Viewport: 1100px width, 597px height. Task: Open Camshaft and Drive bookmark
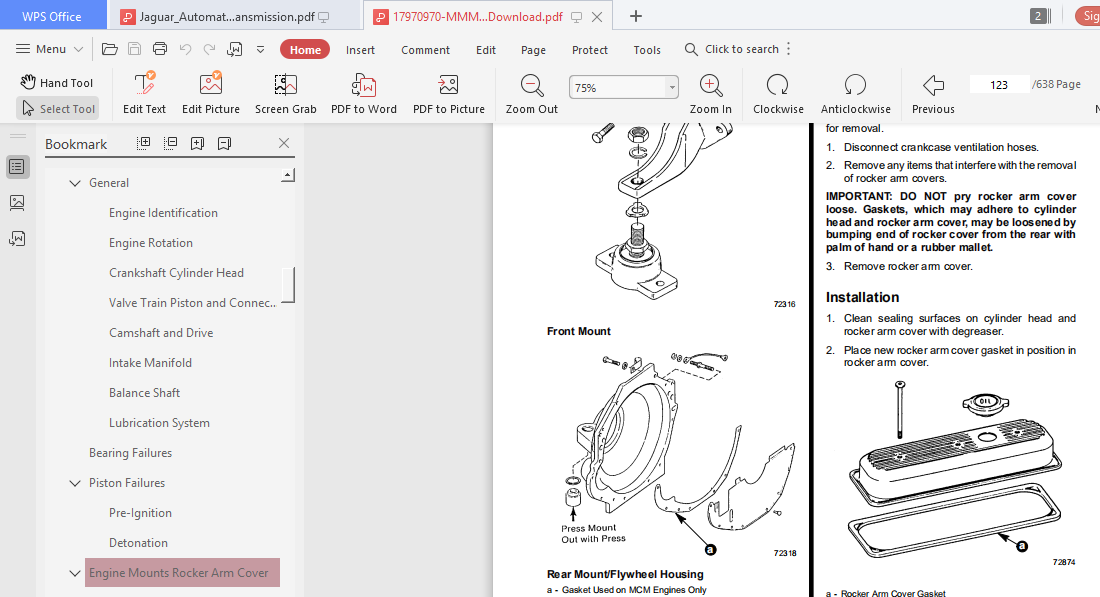(161, 333)
